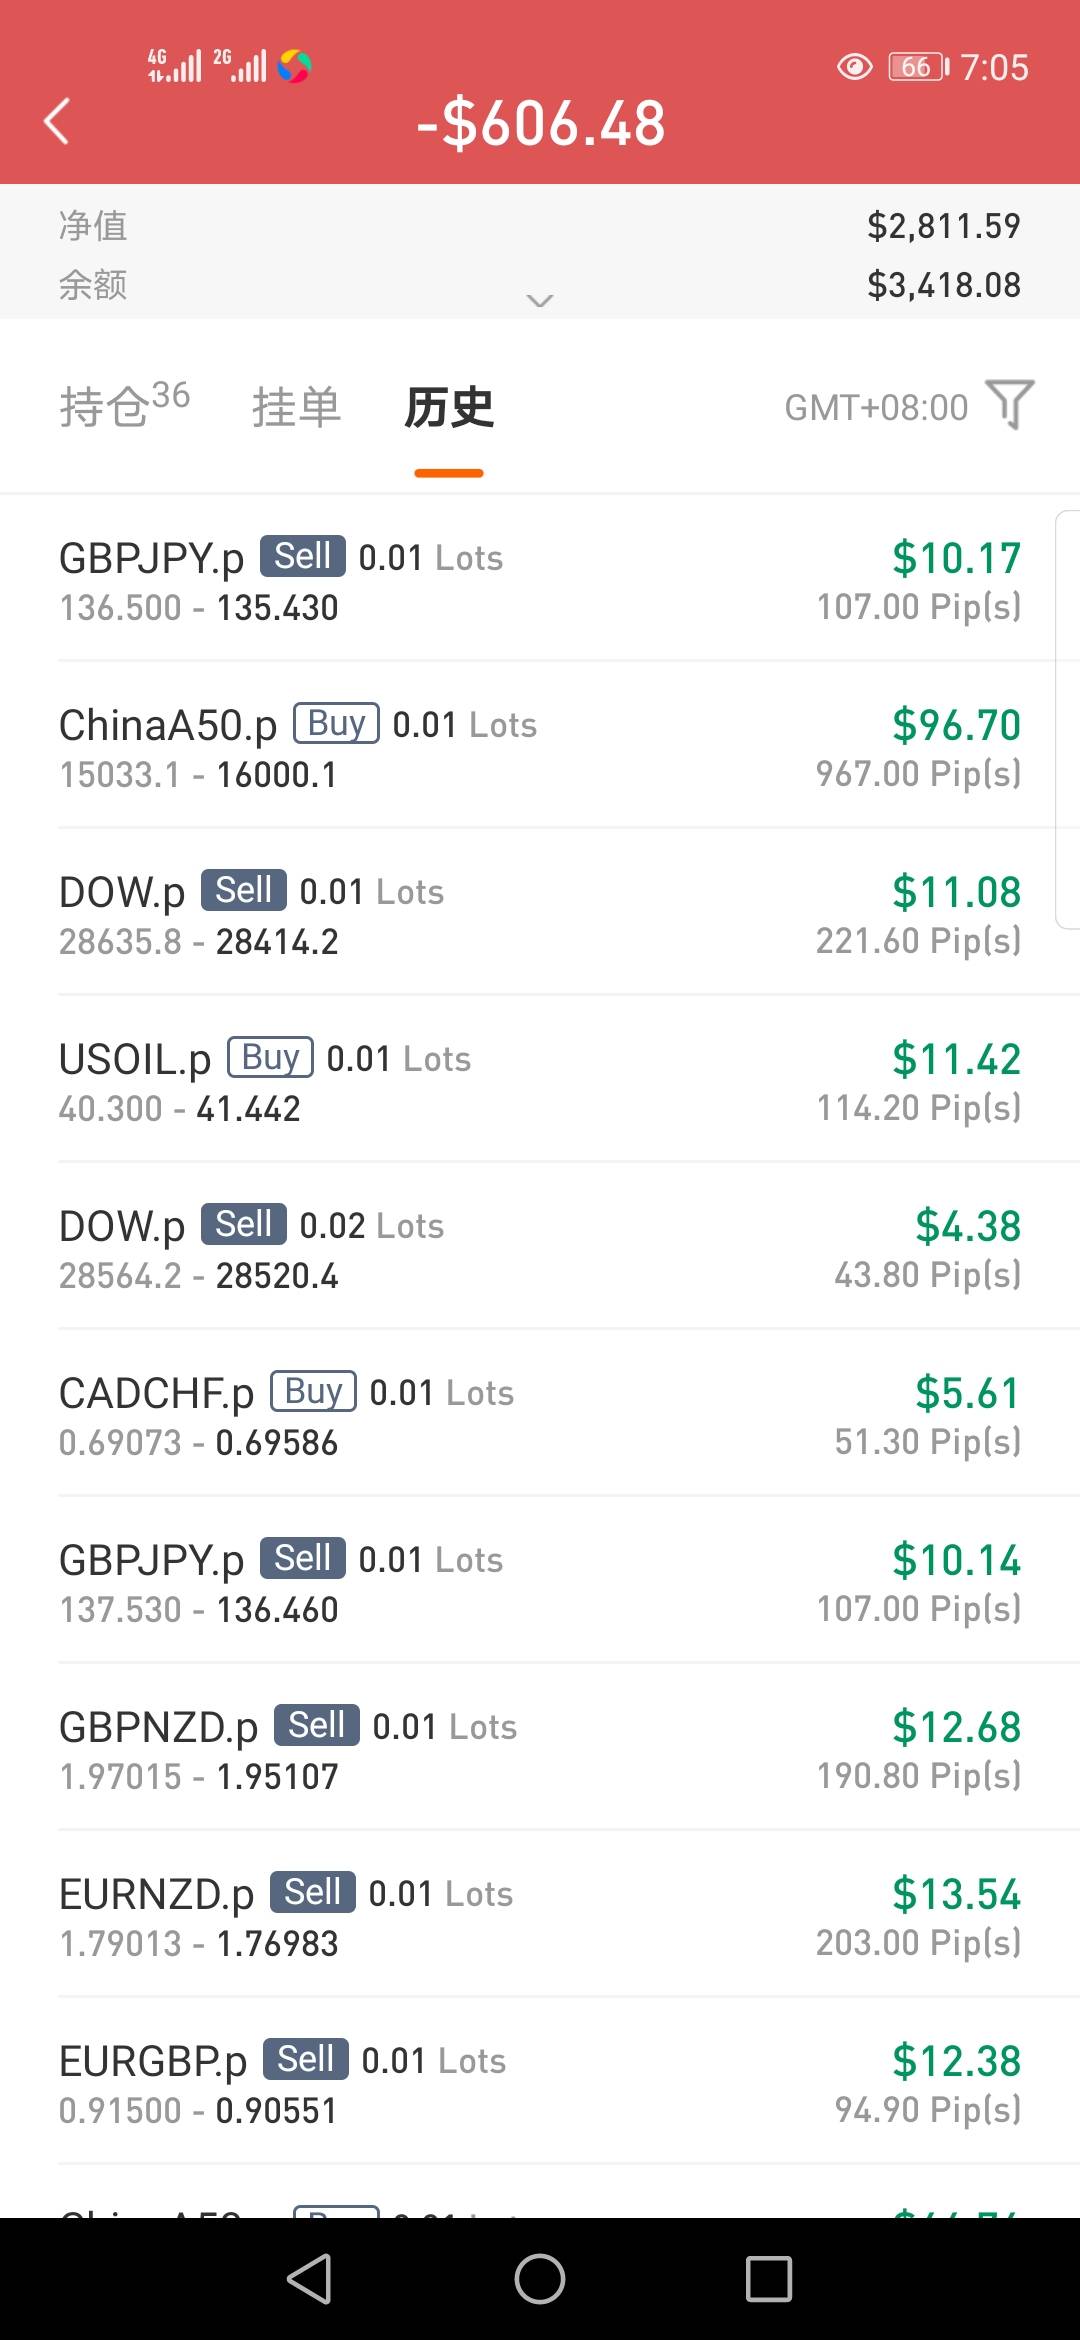Screen dimensions: 1080x2340
Task: Tap the Android home circle button
Action: tap(540, 2279)
